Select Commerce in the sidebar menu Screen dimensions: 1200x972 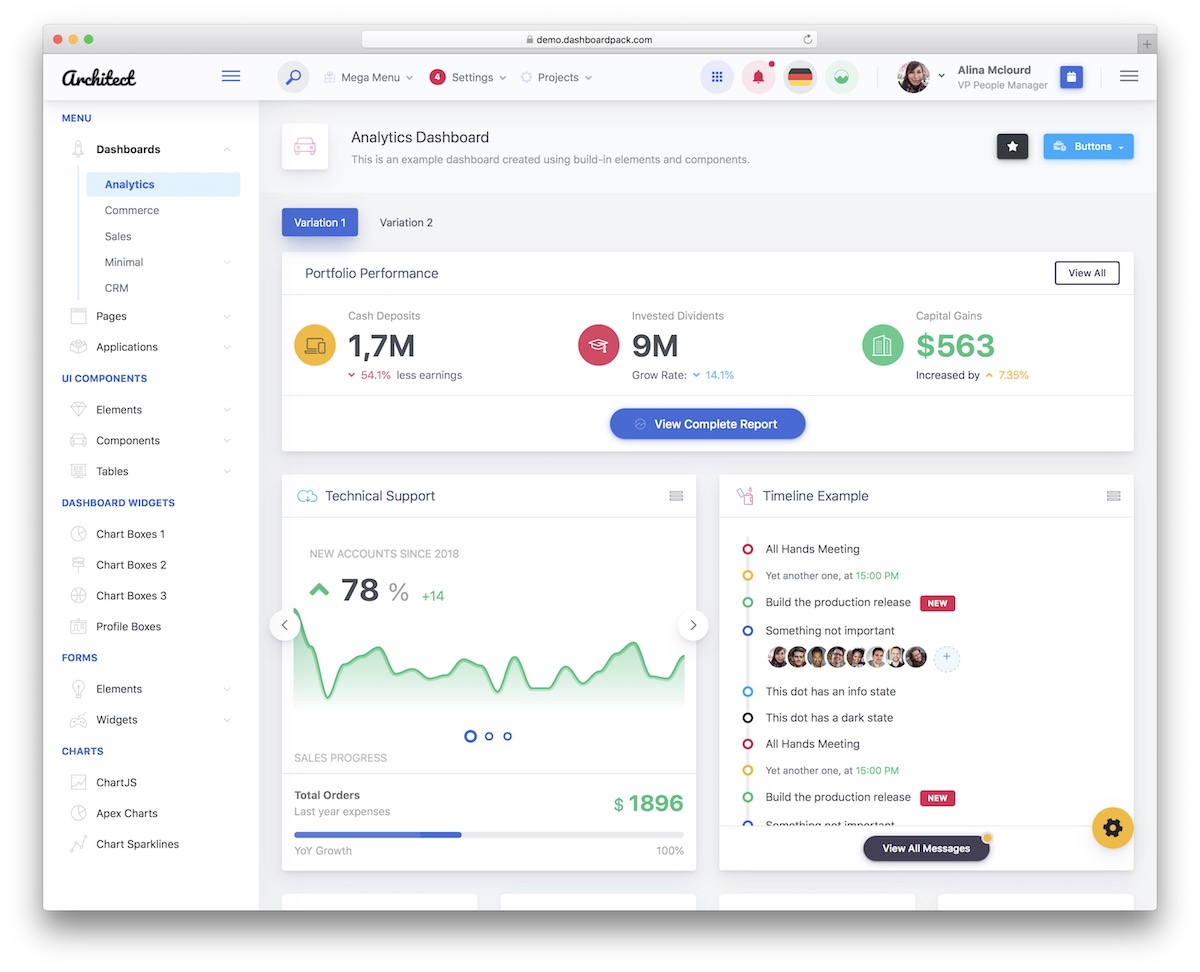[131, 210]
